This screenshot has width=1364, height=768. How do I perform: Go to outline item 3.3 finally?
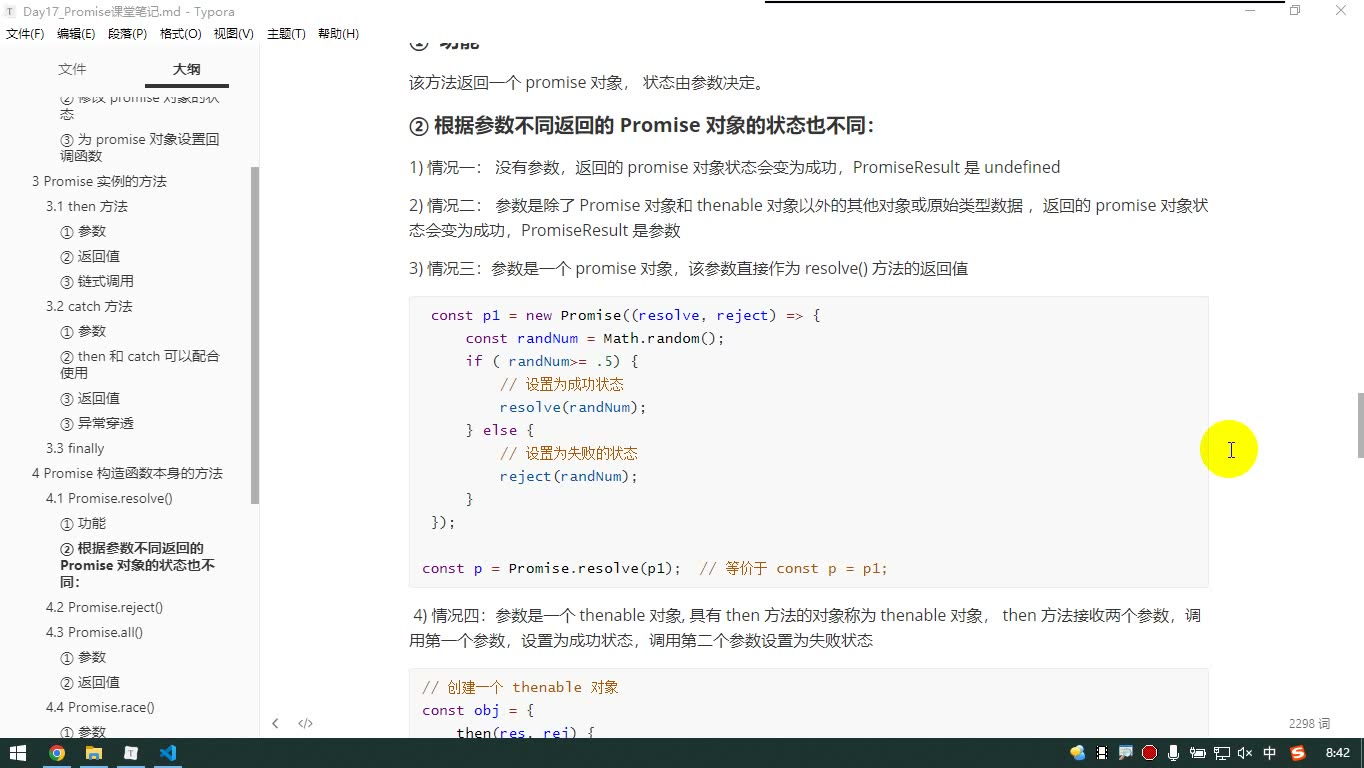(75, 448)
